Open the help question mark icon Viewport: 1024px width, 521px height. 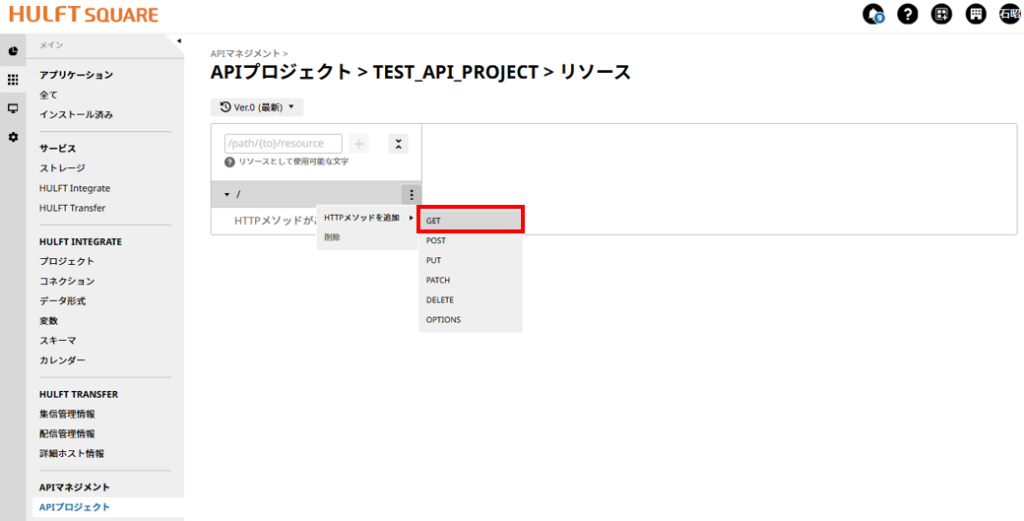click(x=907, y=14)
